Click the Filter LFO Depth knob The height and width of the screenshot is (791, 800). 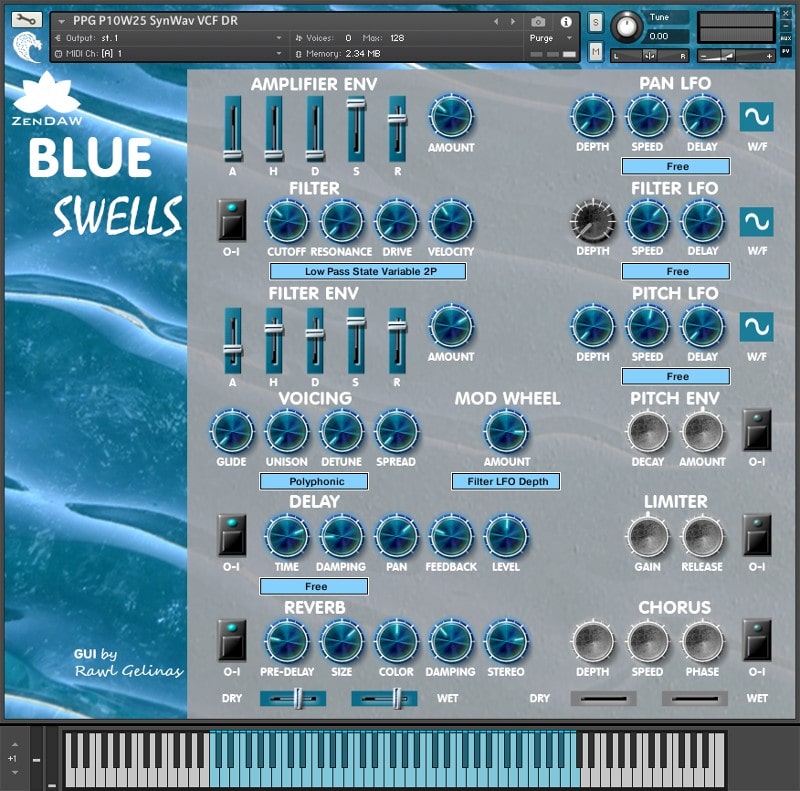coord(592,221)
